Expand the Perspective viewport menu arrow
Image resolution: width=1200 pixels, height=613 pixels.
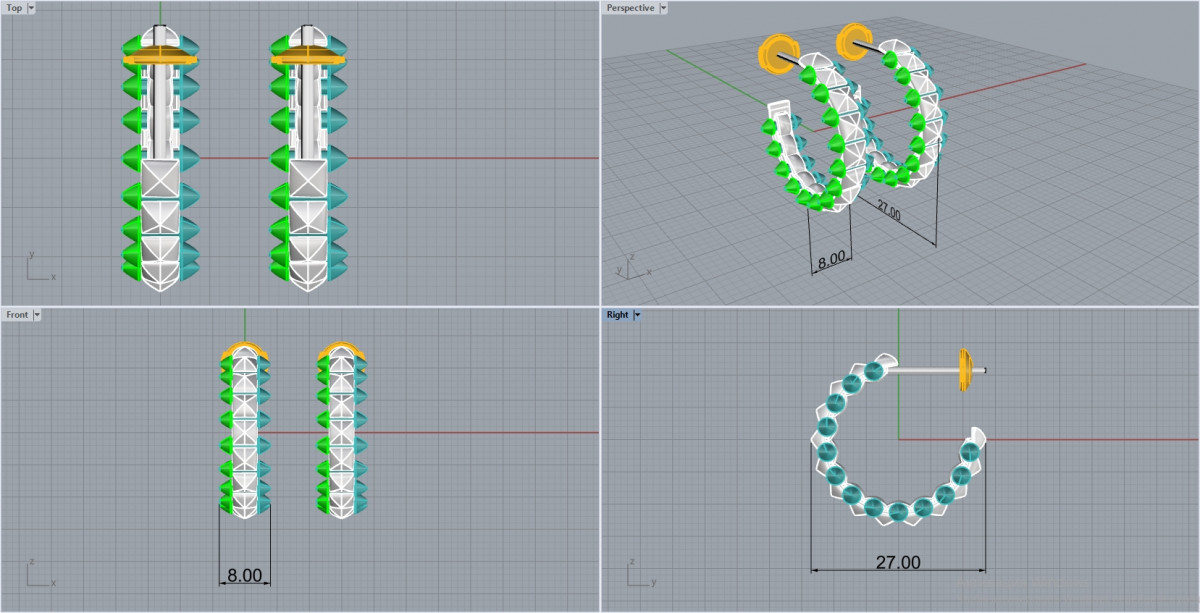(663, 8)
